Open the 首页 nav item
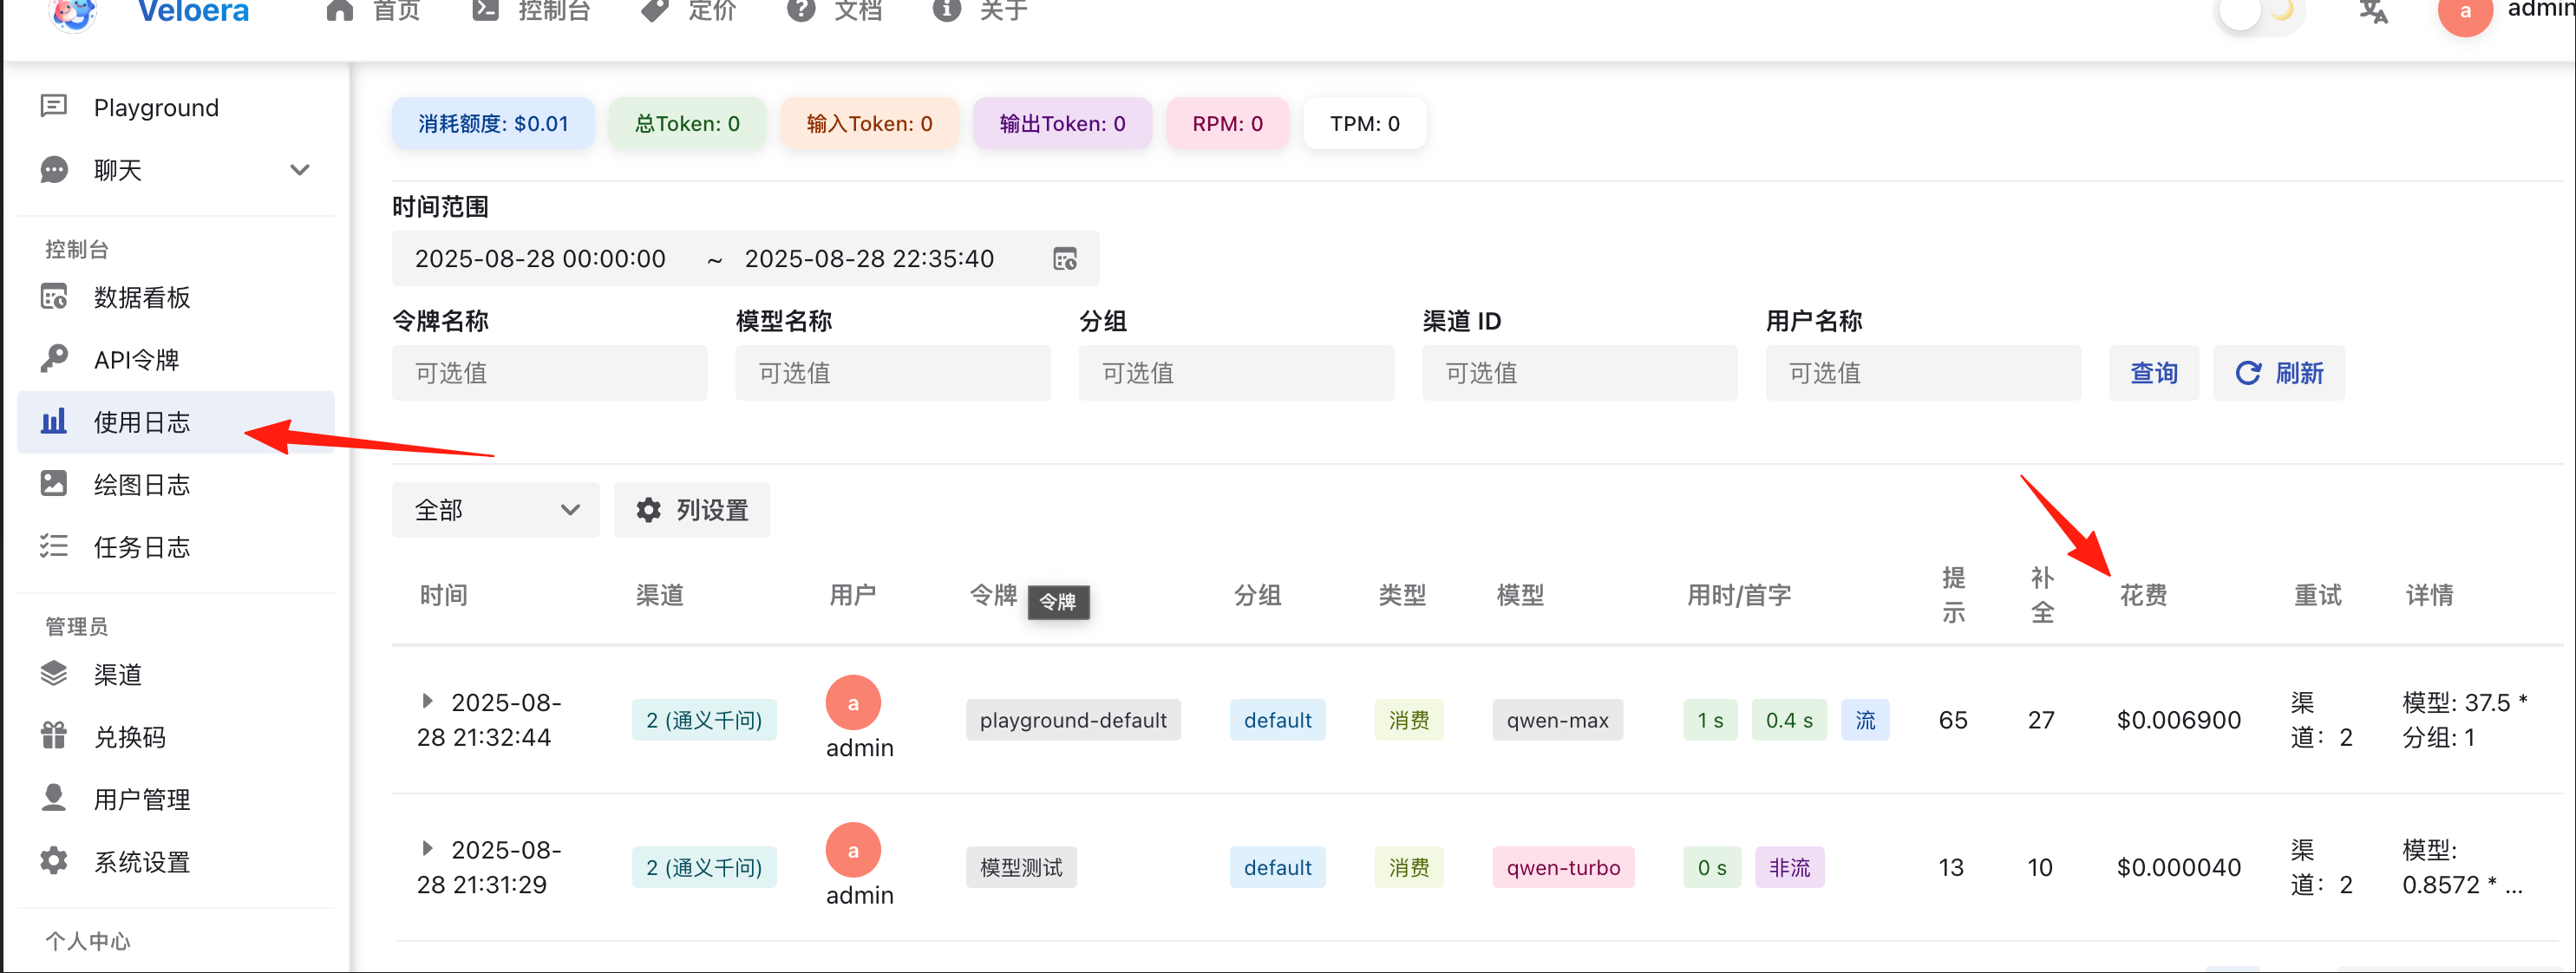The height and width of the screenshot is (973, 2576). pos(374,11)
